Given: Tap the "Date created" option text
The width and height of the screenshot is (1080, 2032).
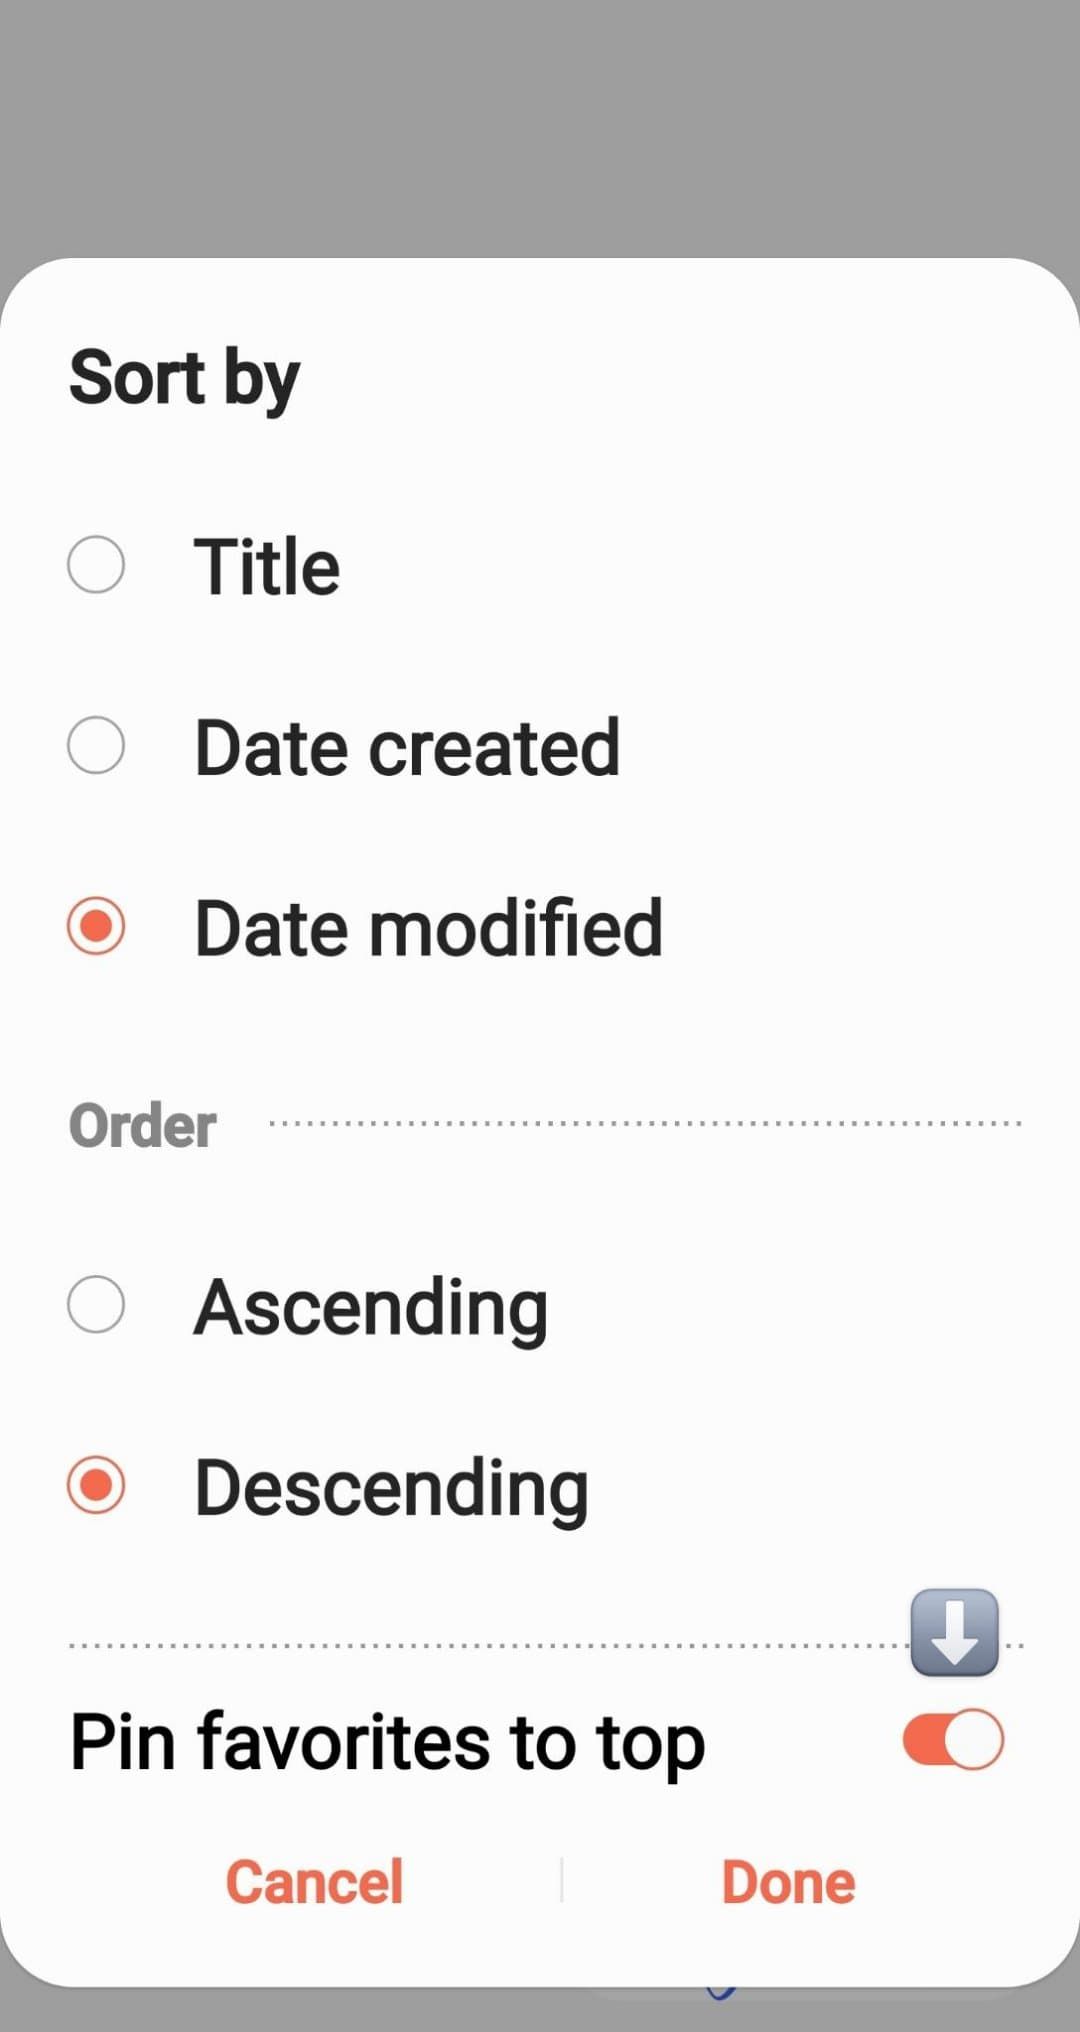Looking at the screenshot, I should coord(407,747).
